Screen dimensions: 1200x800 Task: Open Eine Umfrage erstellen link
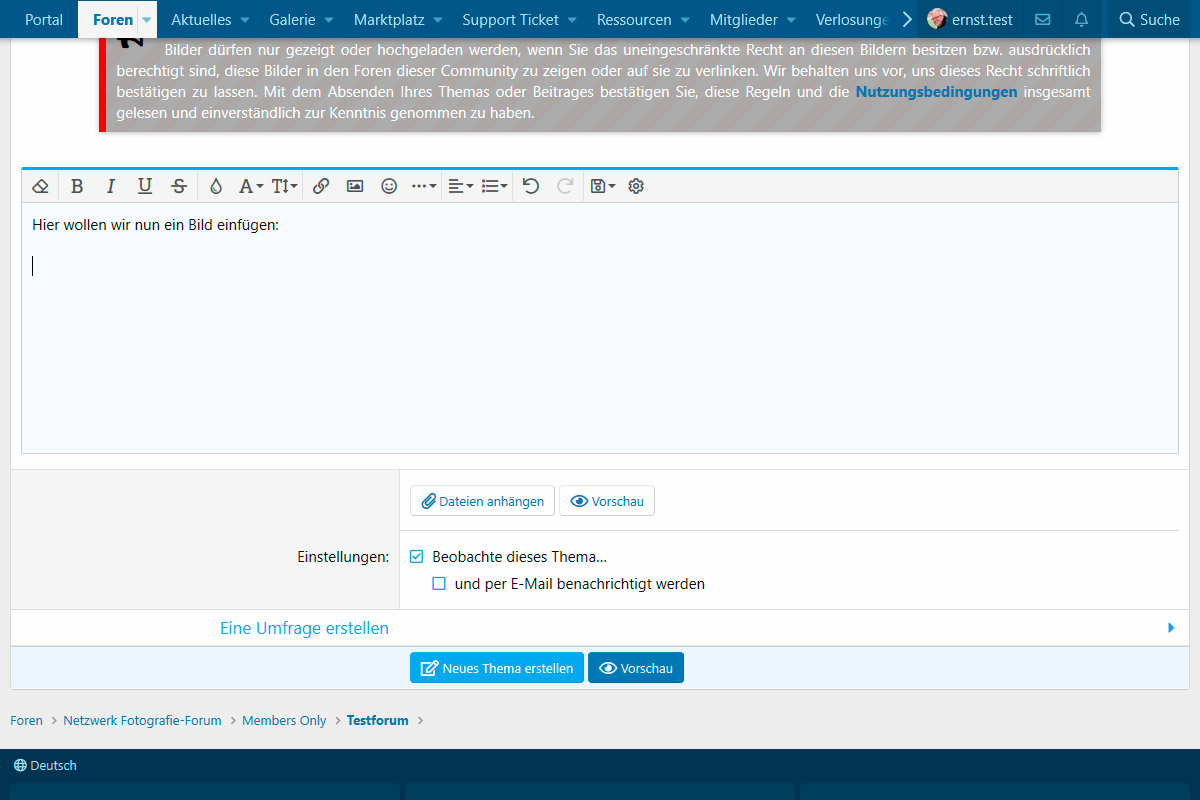(304, 628)
